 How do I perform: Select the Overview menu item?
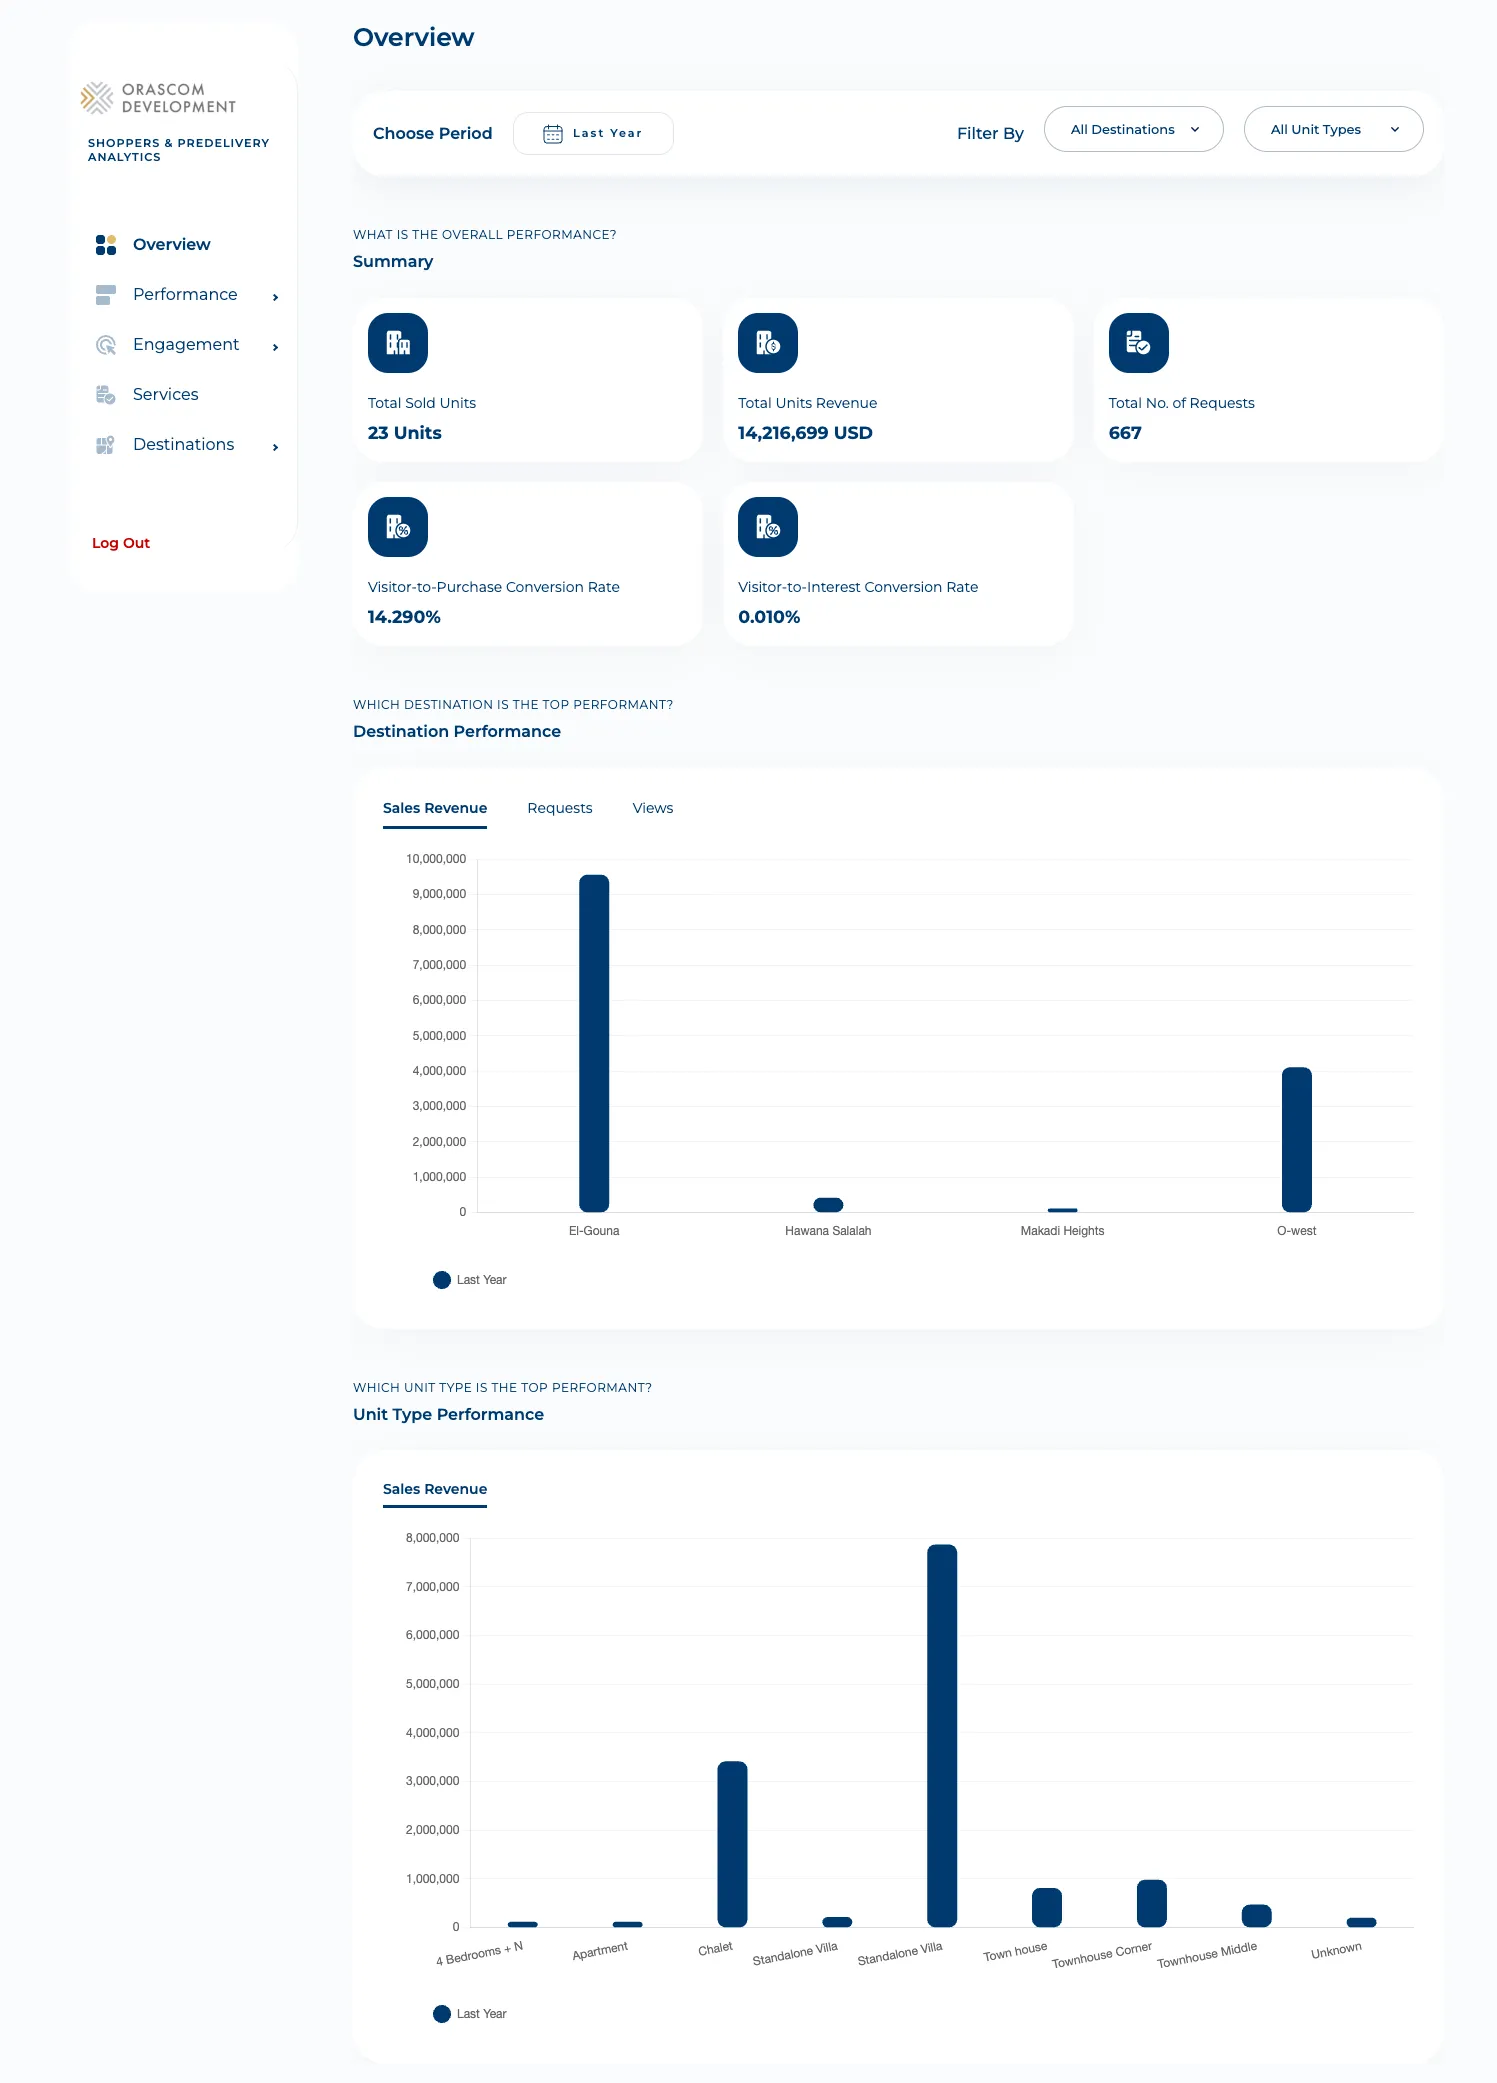(x=171, y=245)
